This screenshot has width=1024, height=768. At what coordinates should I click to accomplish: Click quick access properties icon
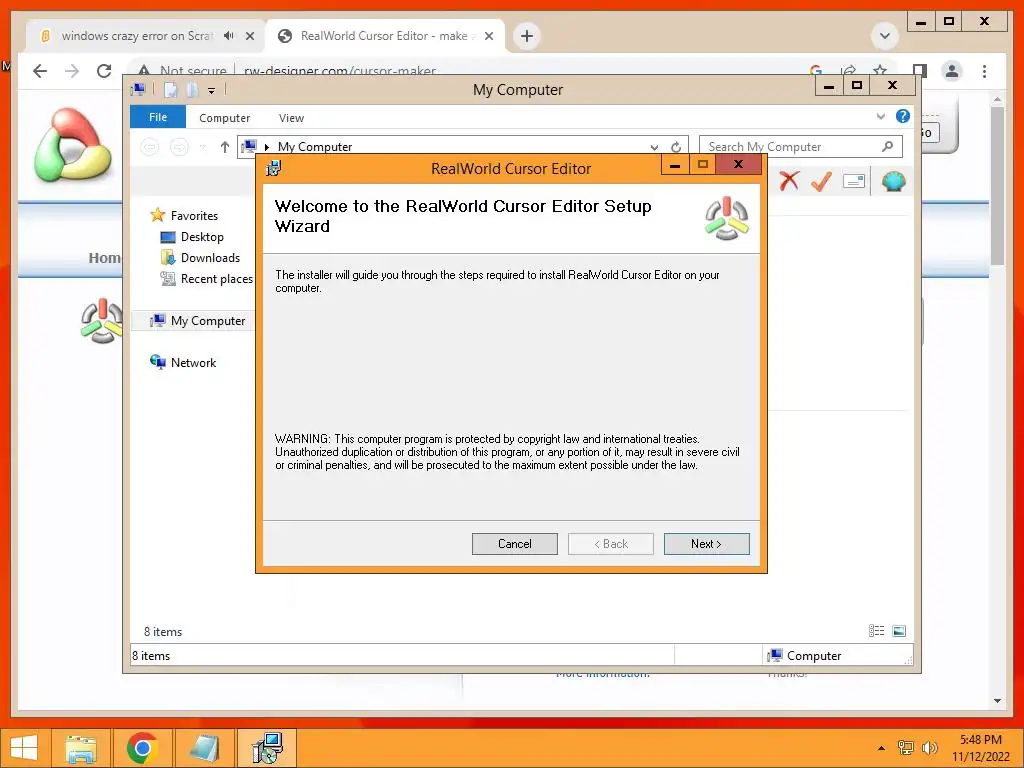(170, 90)
